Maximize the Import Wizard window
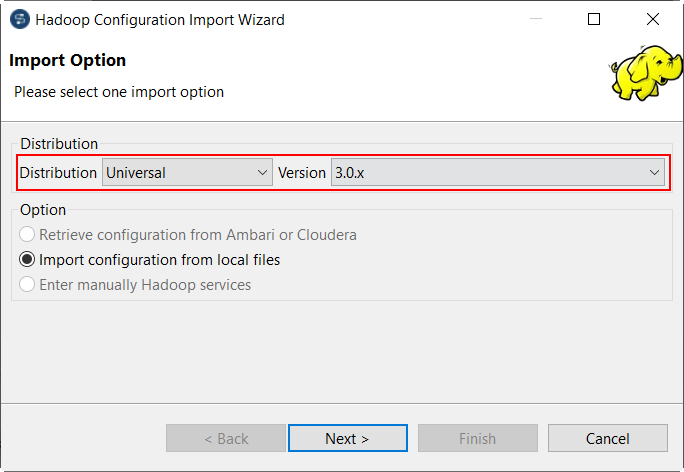 (594, 19)
